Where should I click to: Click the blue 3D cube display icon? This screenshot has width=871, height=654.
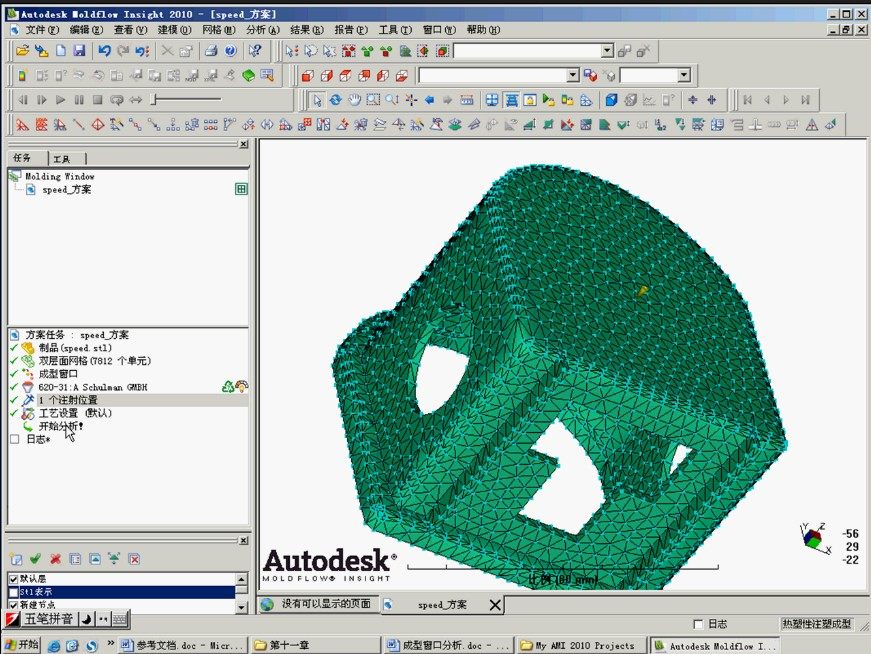click(x=612, y=99)
